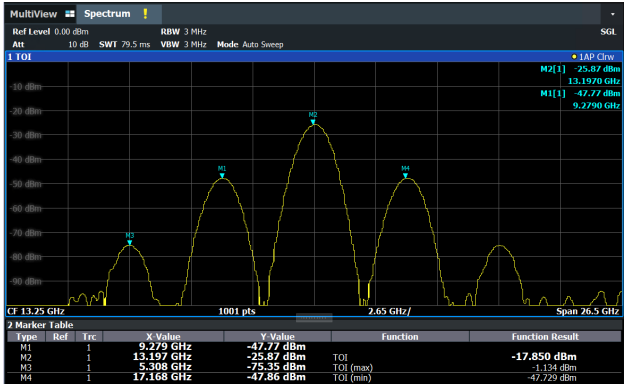
Task: Click the SWT 79.5 ms sweep time
Action: (124, 44)
